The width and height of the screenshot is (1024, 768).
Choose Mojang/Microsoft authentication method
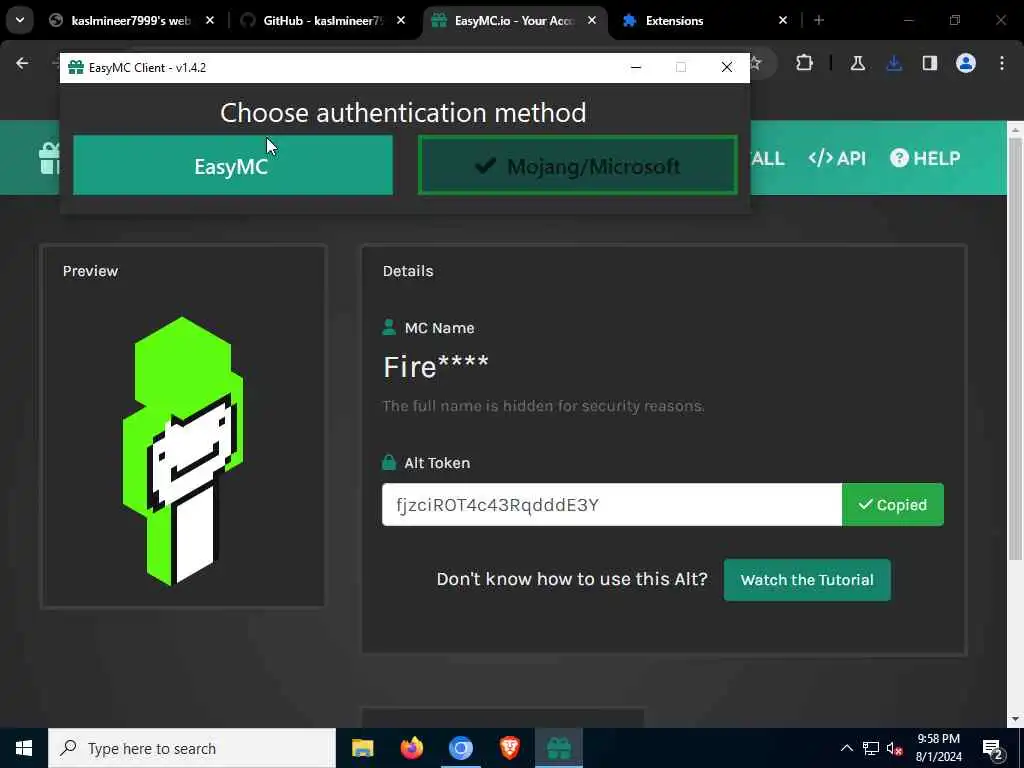point(578,165)
